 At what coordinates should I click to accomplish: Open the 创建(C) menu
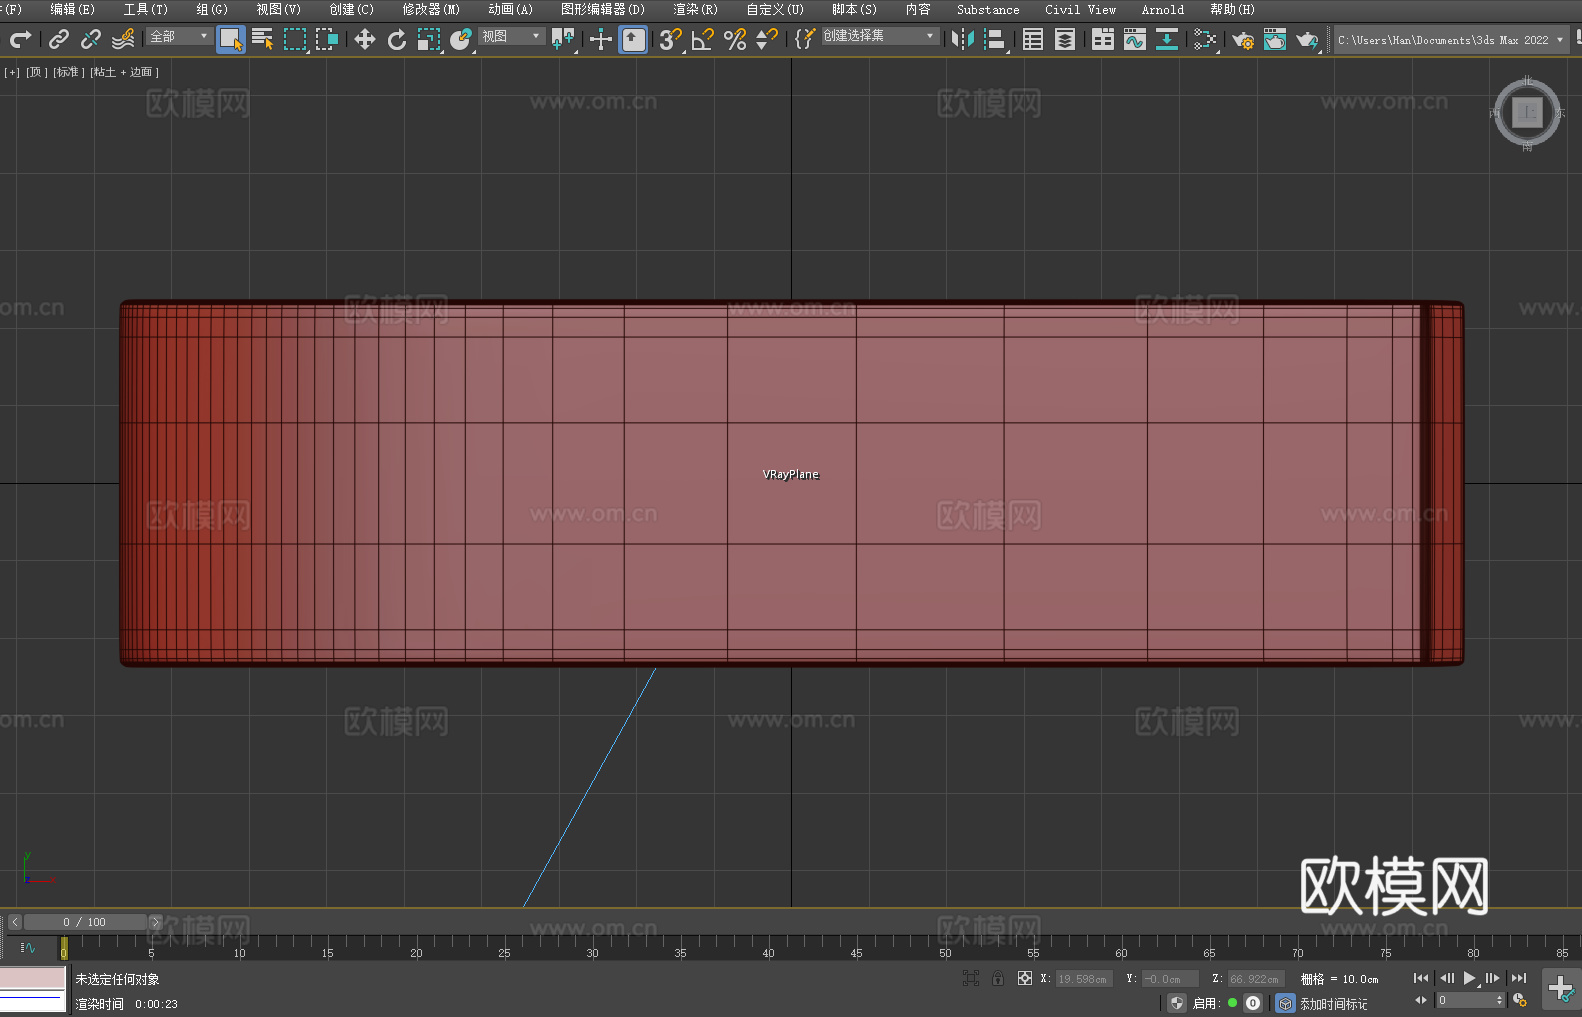[x=352, y=9]
